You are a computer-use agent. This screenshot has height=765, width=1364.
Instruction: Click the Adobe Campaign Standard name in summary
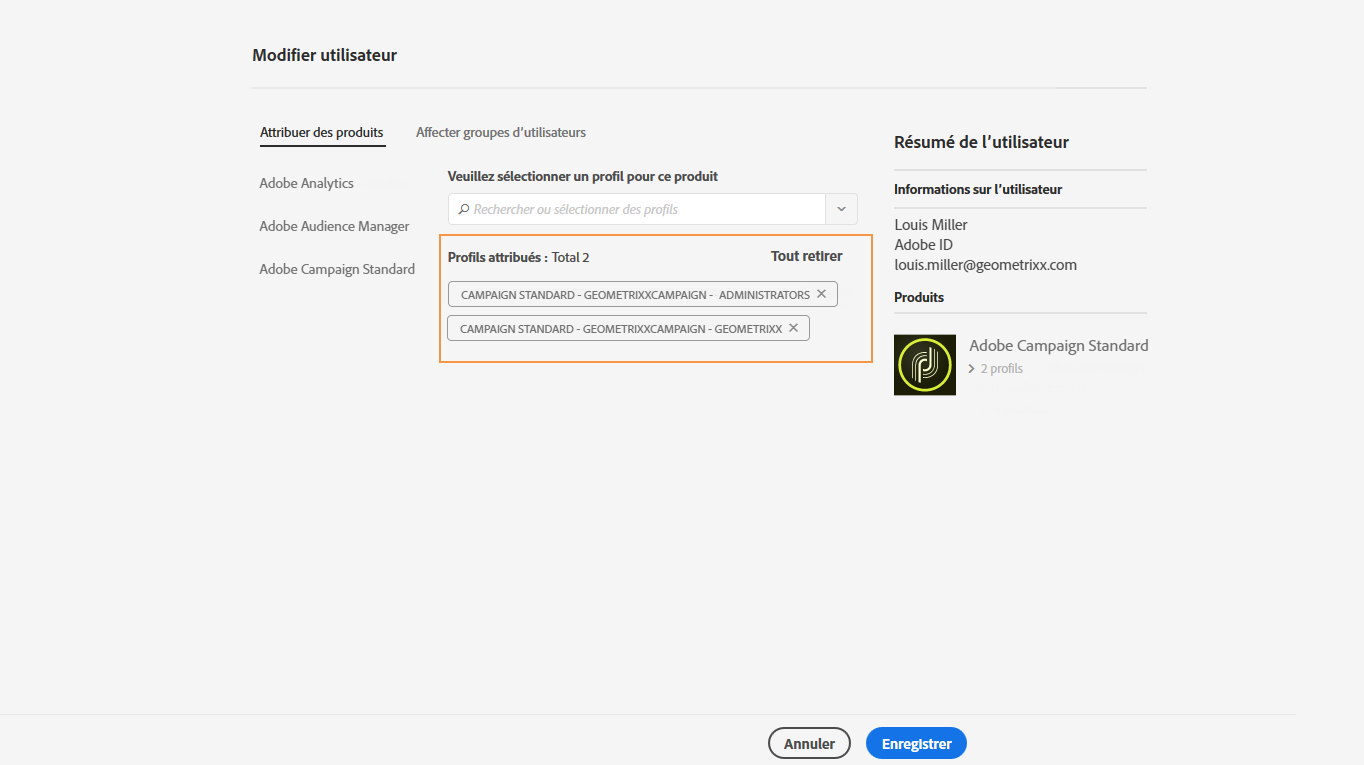pyautogui.click(x=1059, y=346)
